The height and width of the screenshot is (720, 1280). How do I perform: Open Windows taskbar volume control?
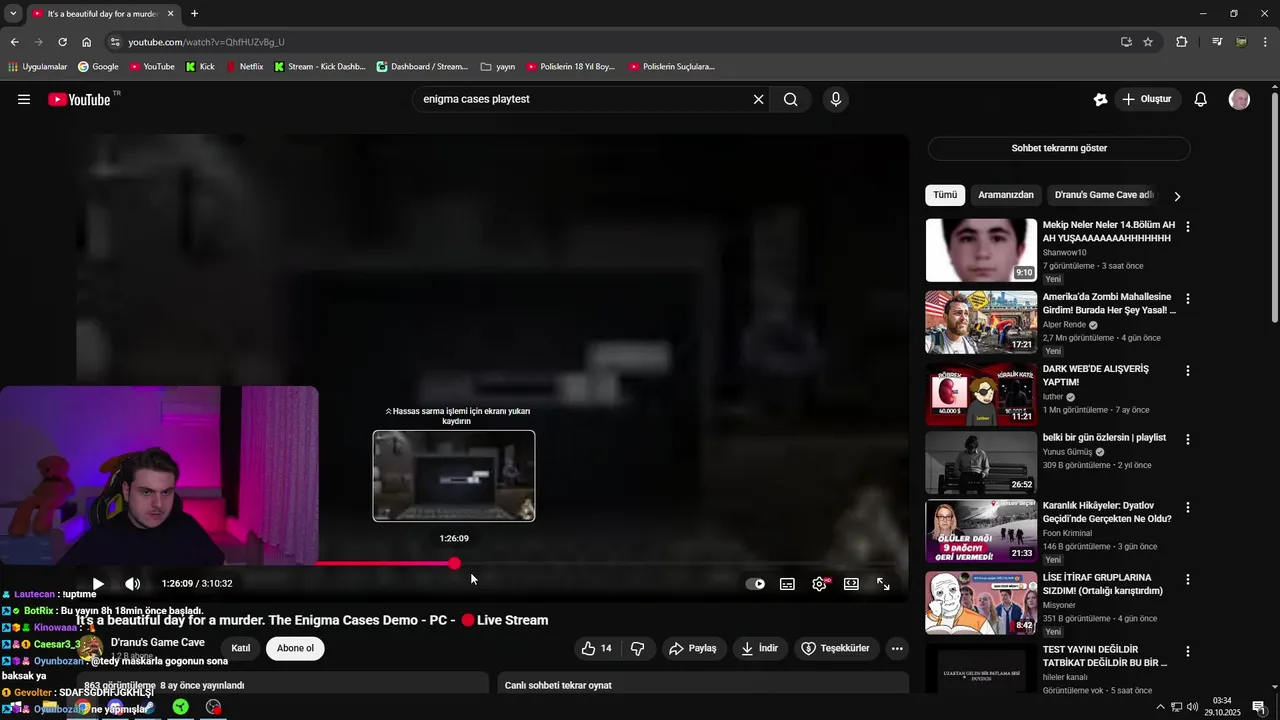[1193, 707]
